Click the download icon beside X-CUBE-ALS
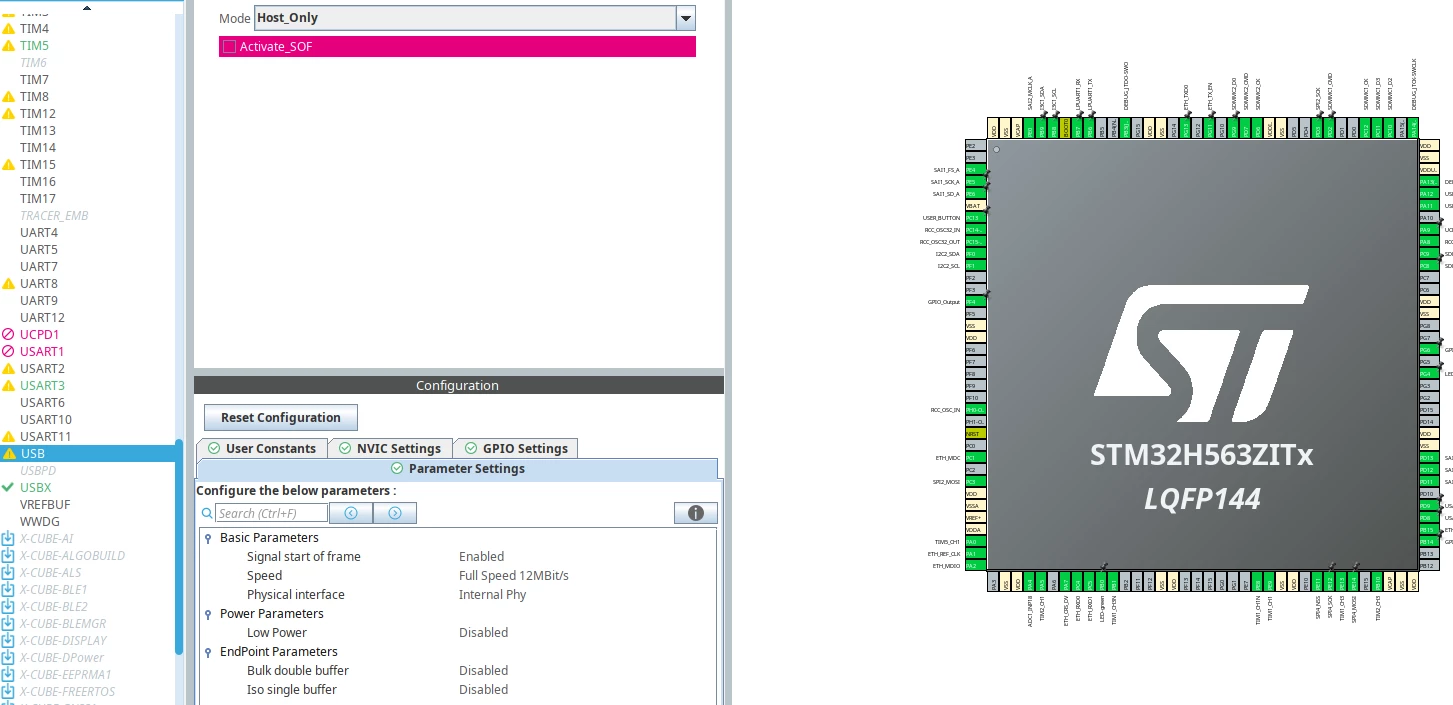 tap(9, 573)
